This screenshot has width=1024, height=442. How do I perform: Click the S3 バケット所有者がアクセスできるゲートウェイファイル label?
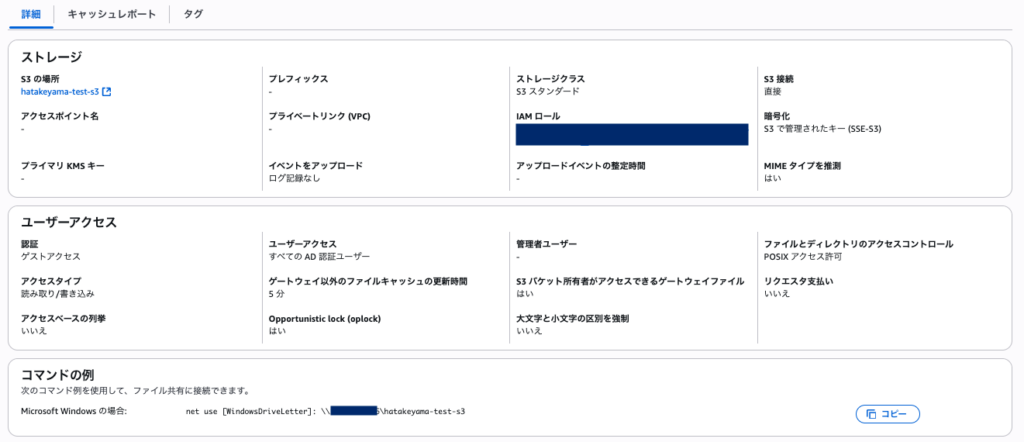(630, 281)
